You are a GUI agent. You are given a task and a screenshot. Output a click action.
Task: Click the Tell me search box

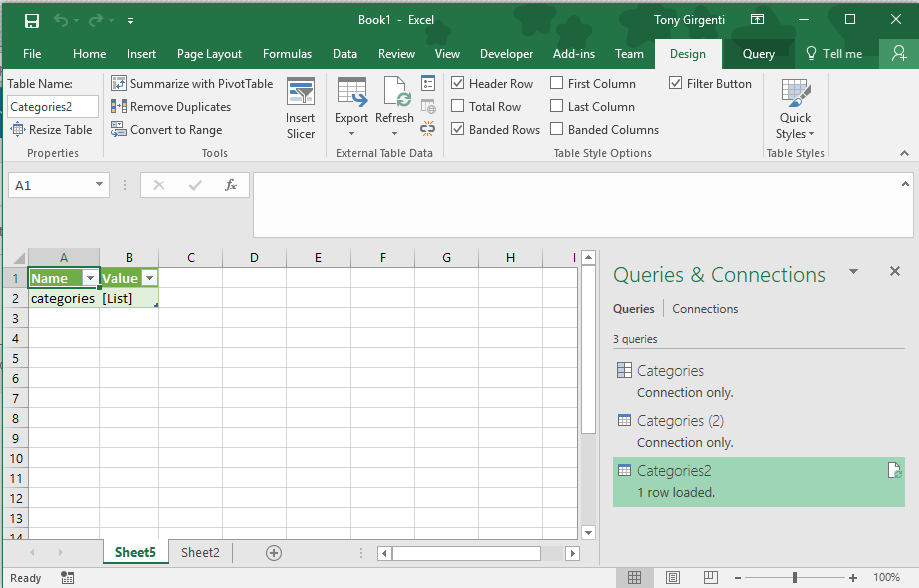[834, 54]
